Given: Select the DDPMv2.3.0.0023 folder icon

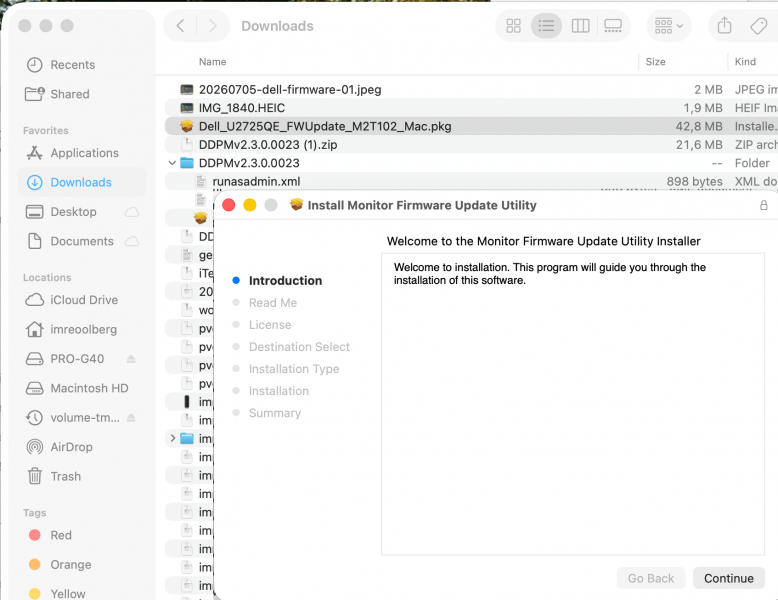Looking at the screenshot, I should (x=187, y=163).
